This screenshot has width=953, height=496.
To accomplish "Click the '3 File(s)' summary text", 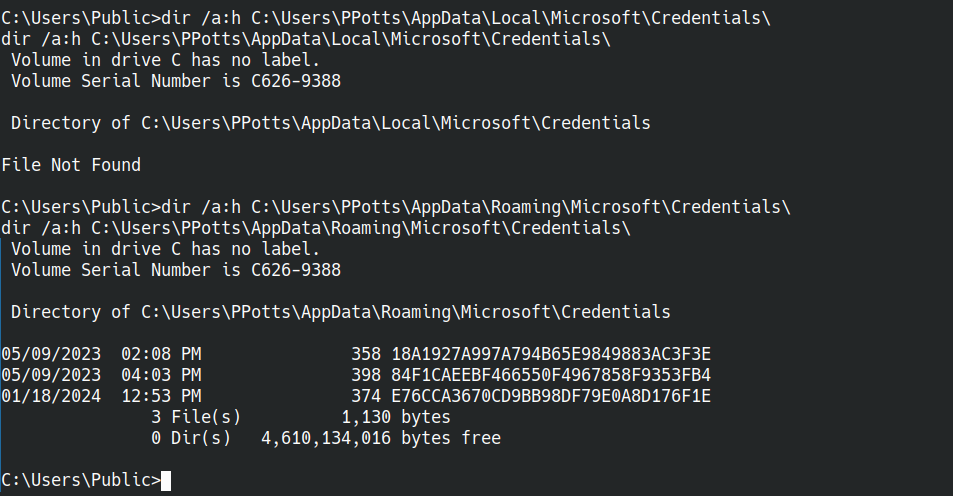I will 196,417.
